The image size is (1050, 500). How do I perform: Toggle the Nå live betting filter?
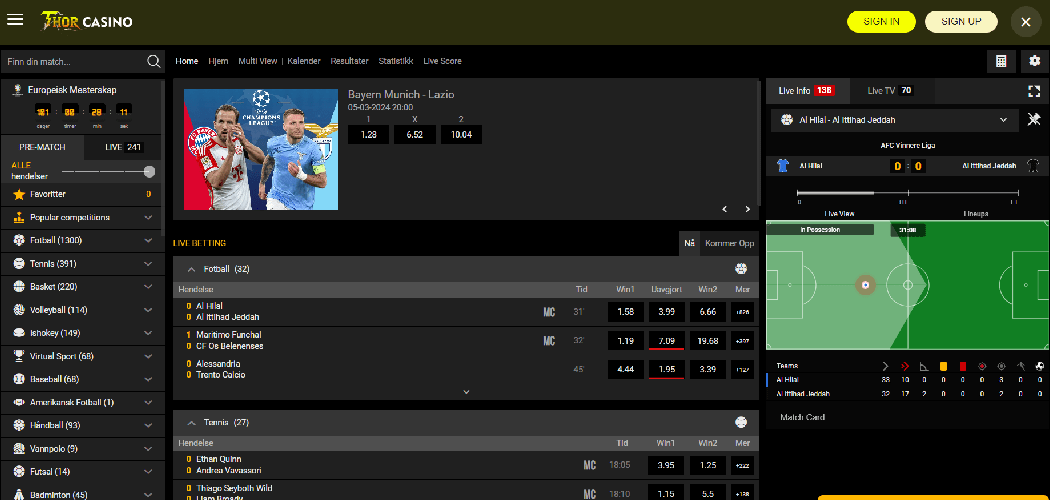click(x=689, y=243)
